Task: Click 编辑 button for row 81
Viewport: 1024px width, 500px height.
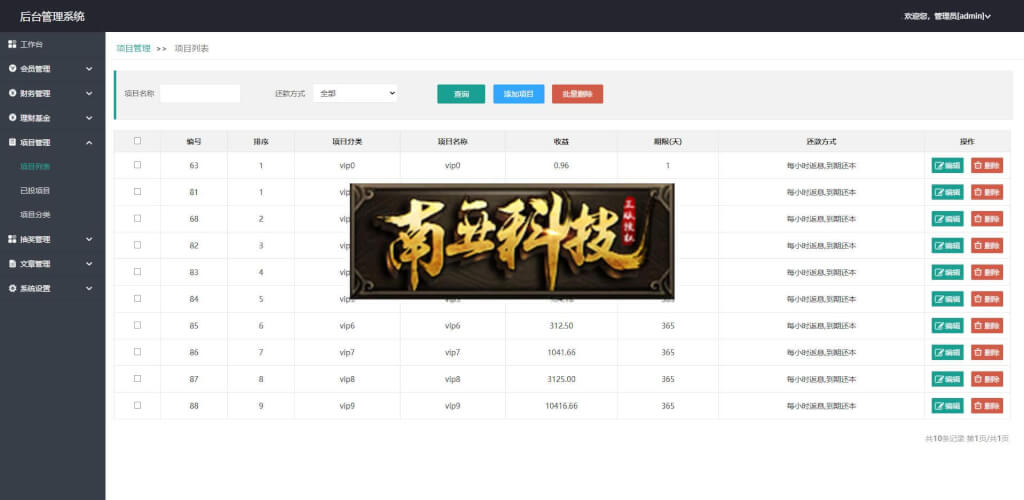Action: pos(947,192)
